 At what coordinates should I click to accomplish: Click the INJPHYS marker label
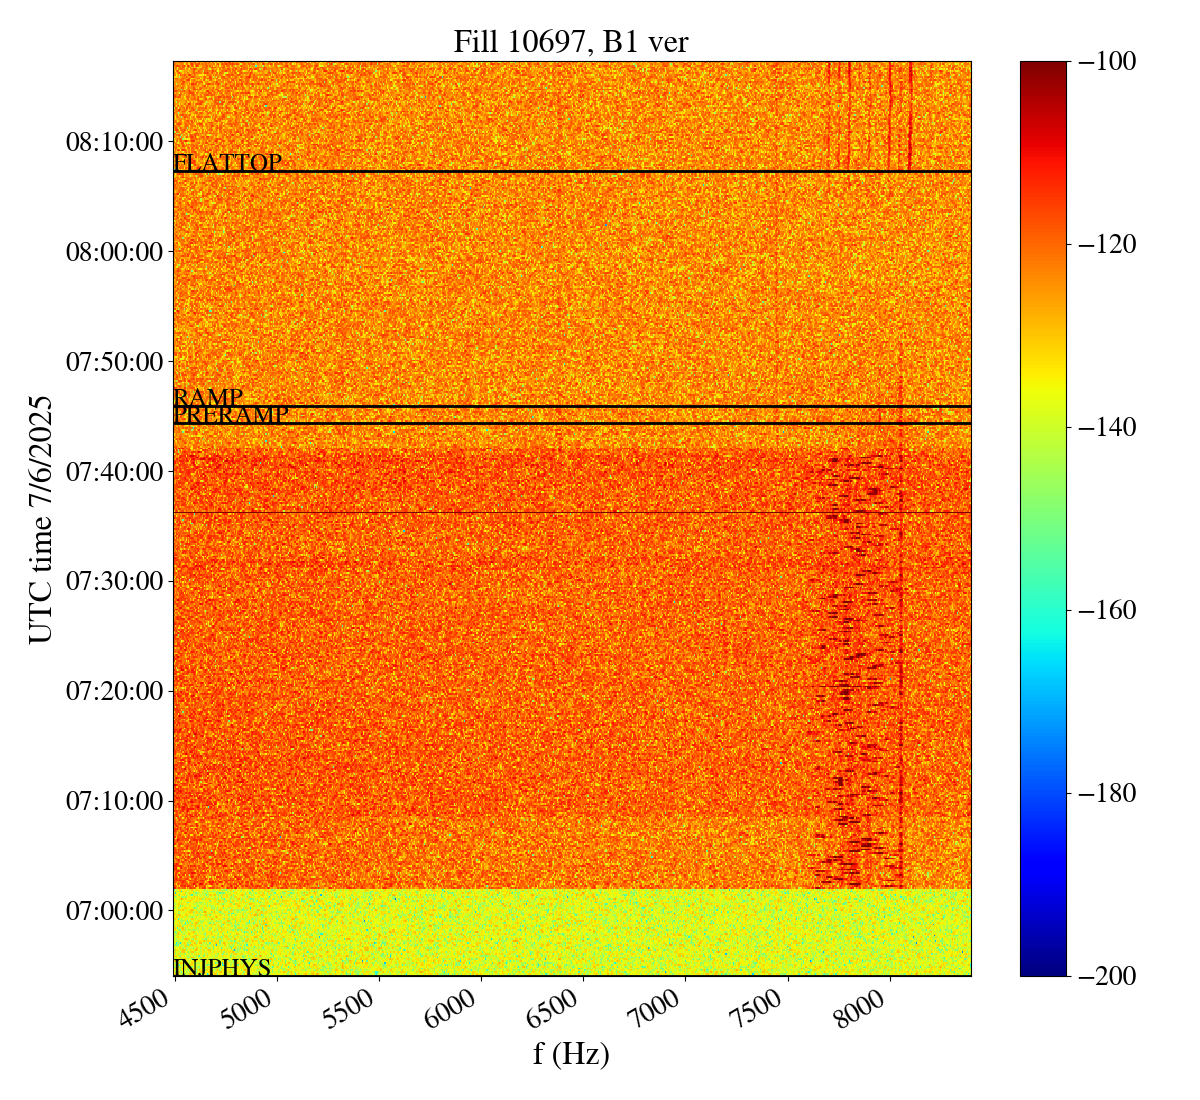[x=222, y=967]
